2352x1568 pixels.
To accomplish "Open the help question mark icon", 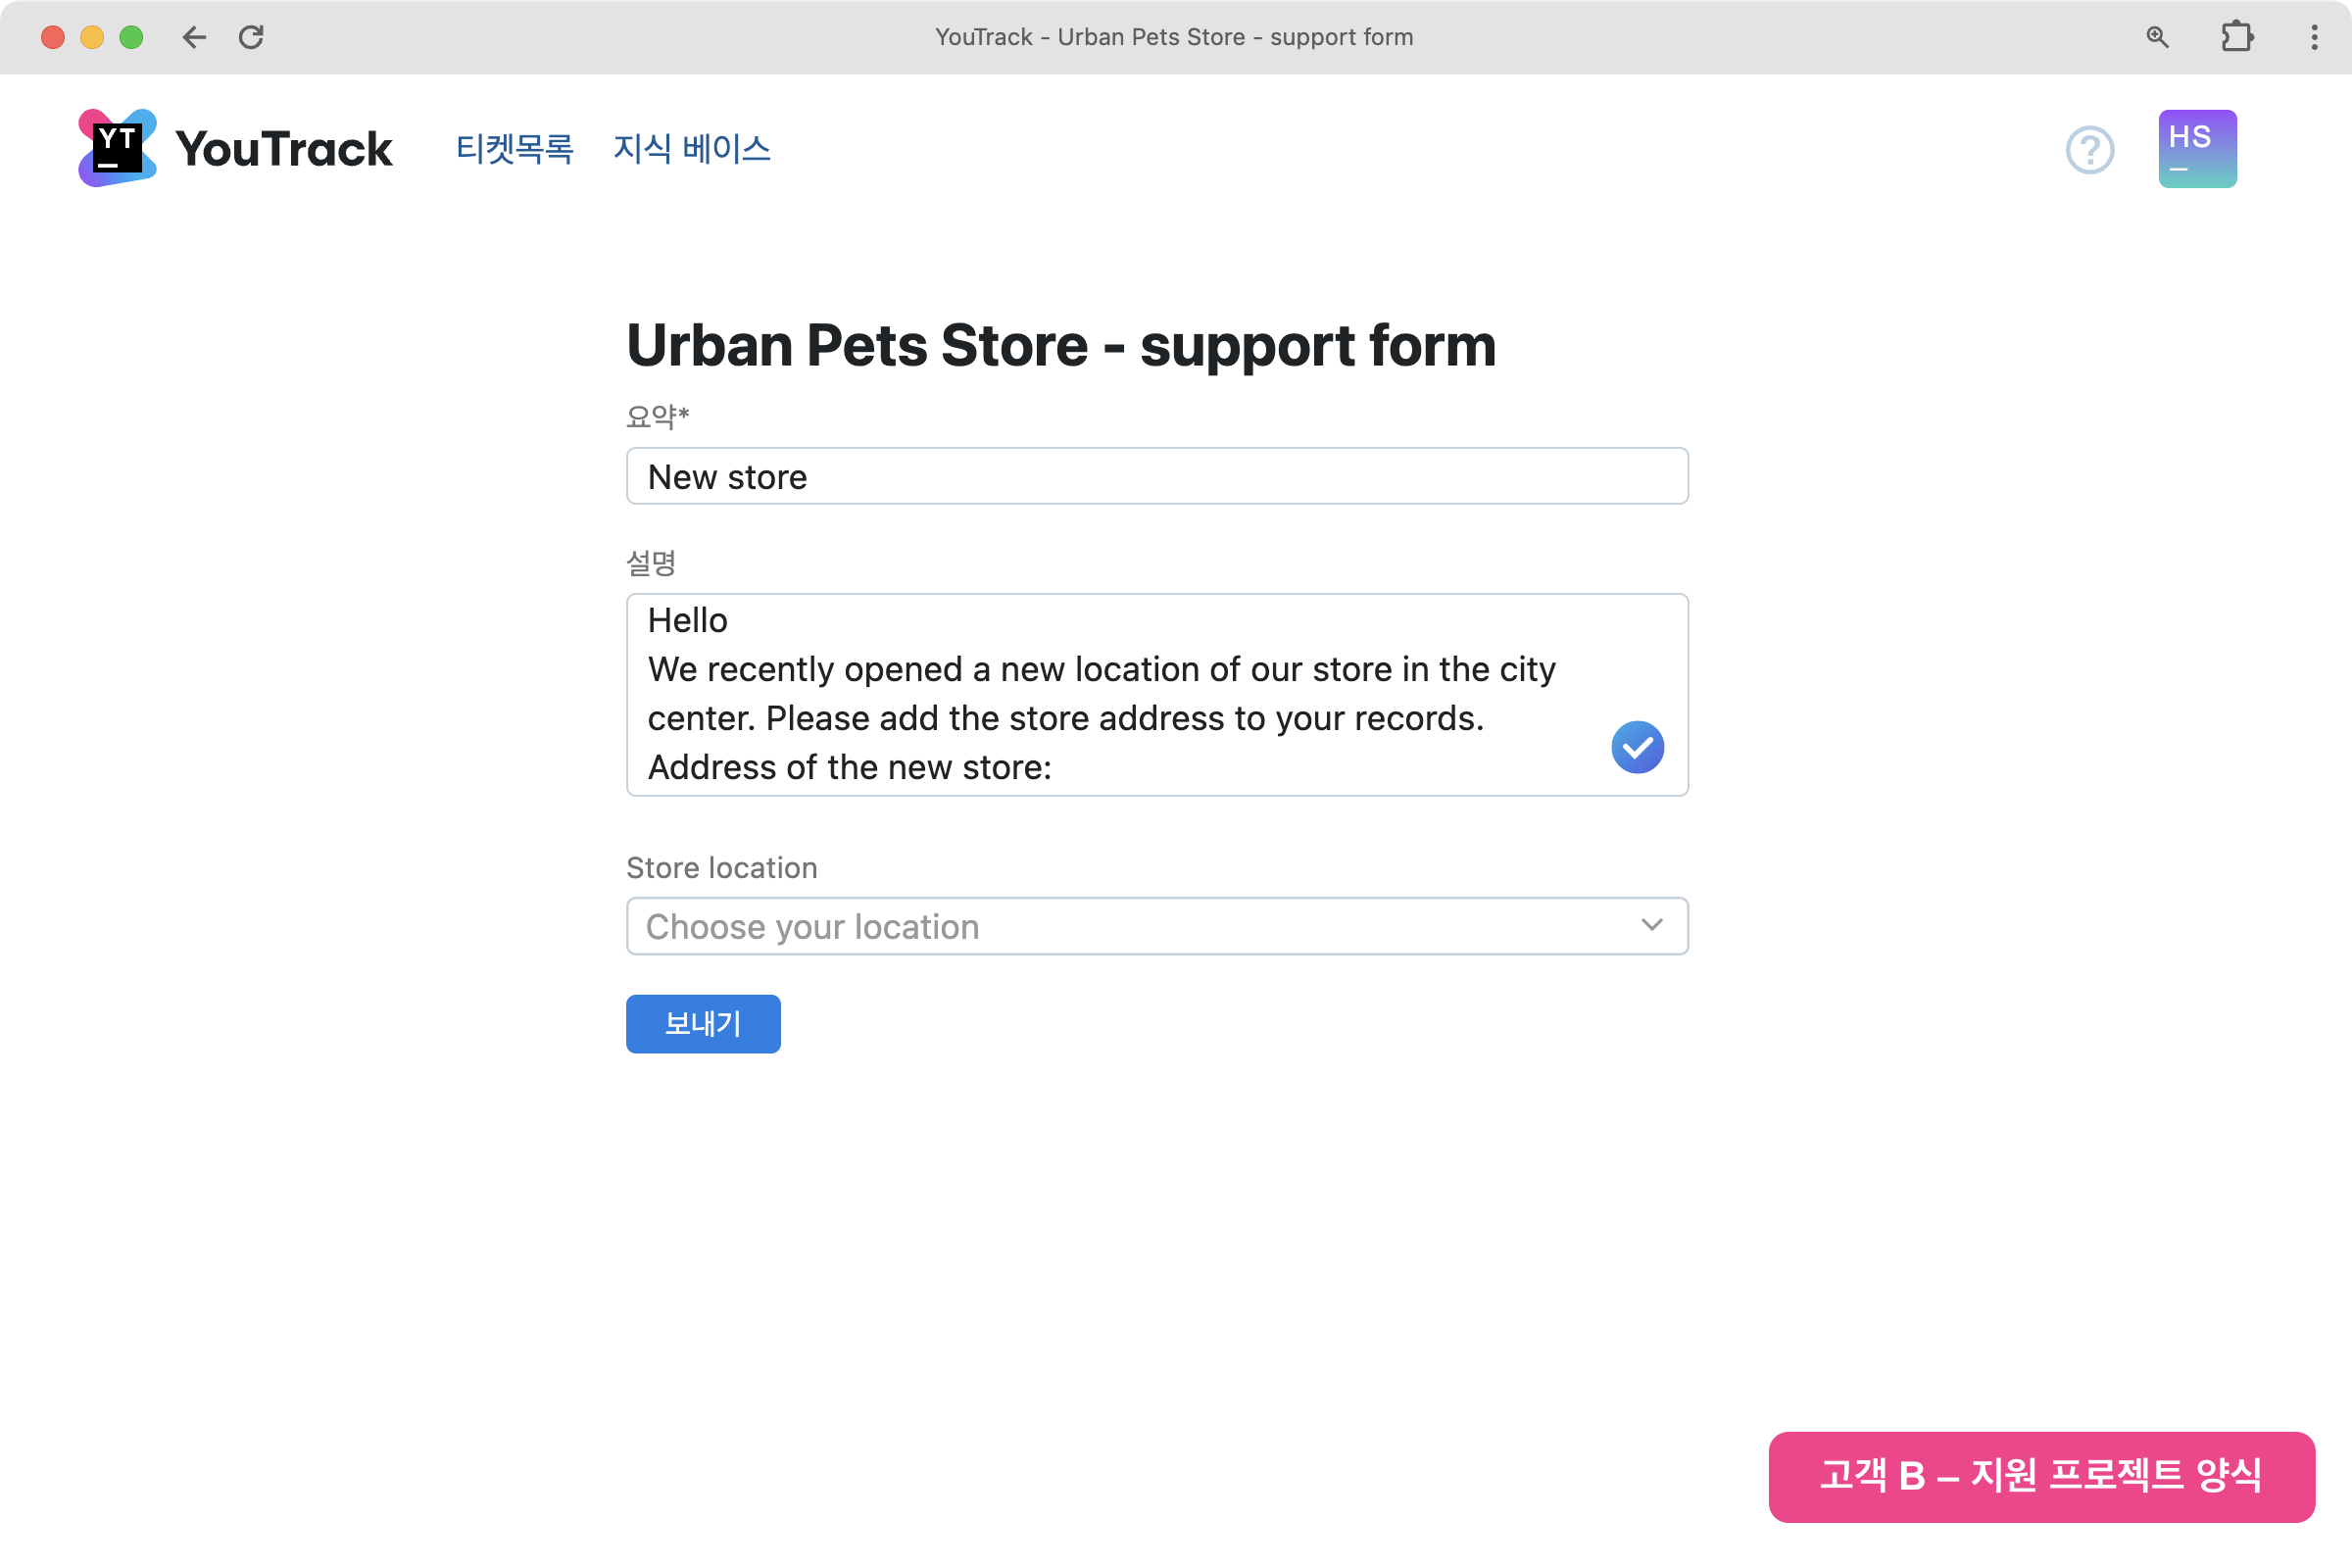I will coord(2089,150).
